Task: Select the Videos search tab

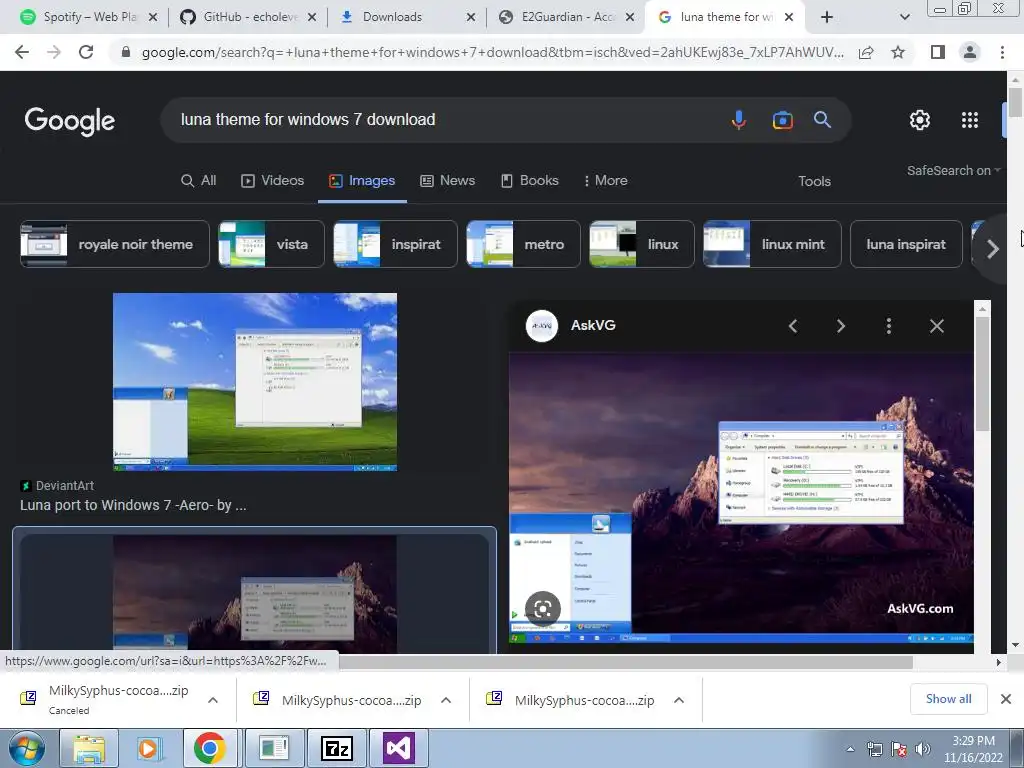Action: click(x=272, y=181)
